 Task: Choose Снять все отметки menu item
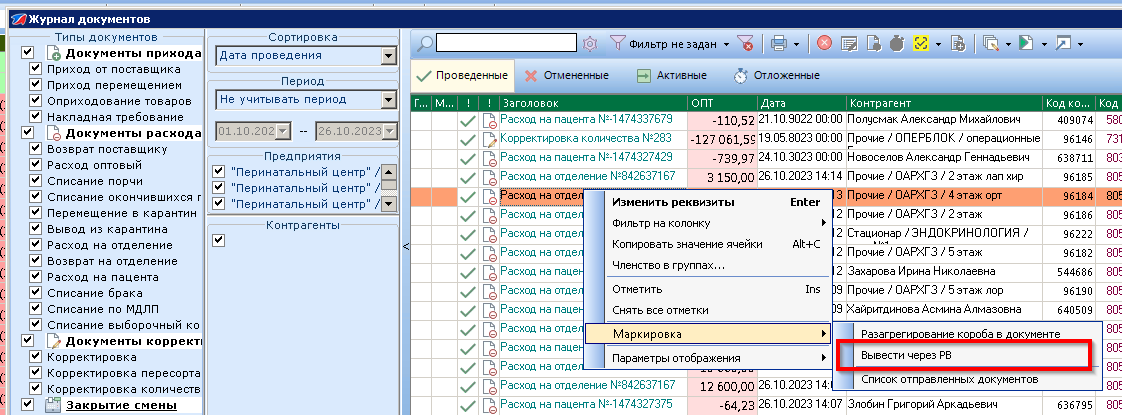[x=708, y=311]
